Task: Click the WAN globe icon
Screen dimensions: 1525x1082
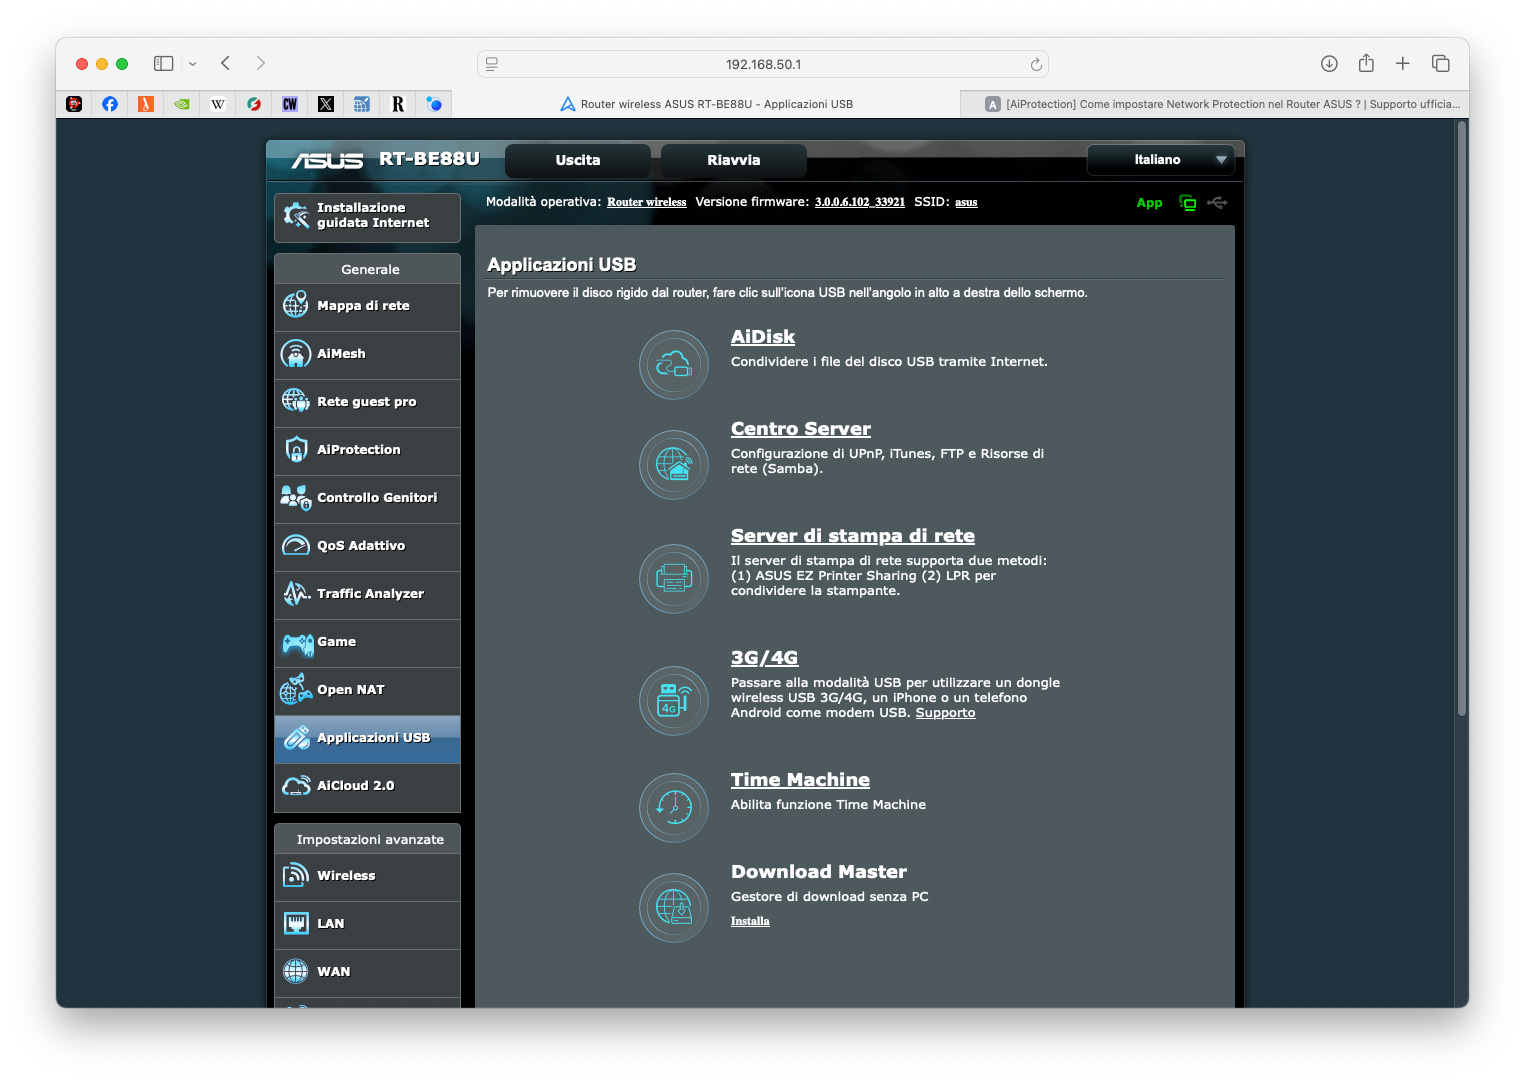Action: [x=296, y=971]
